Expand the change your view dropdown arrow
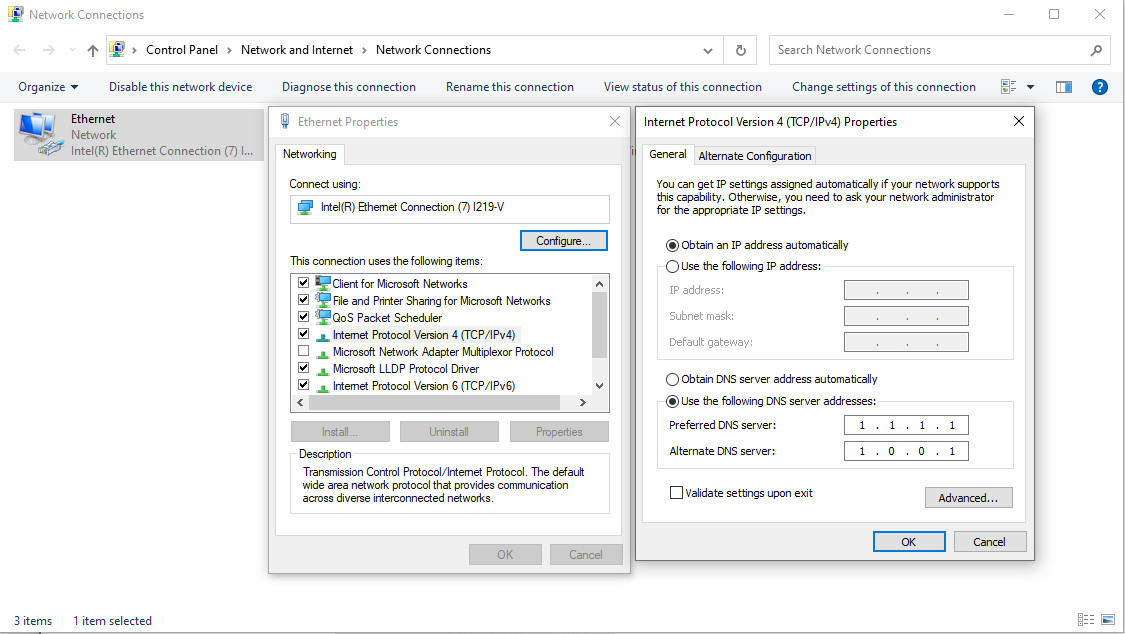Viewport: 1125px width, 634px height. coord(1030,87)
